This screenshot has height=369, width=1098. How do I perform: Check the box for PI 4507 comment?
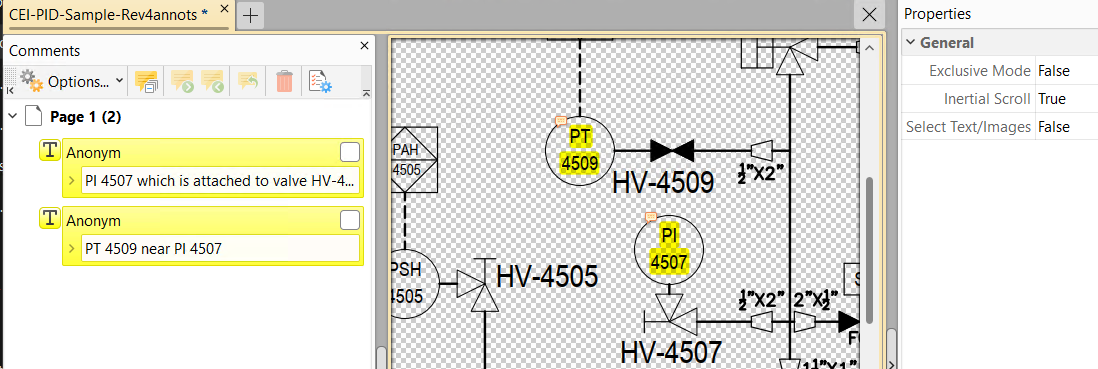click(x=349, y=152)
